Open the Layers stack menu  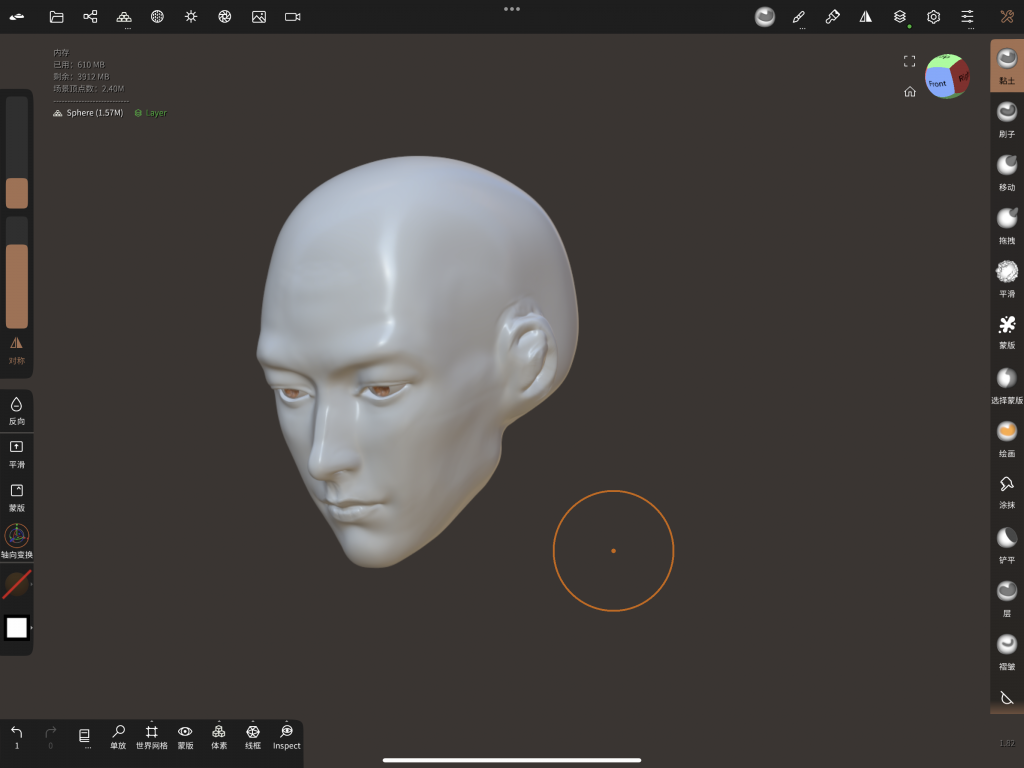pos(900,16)
